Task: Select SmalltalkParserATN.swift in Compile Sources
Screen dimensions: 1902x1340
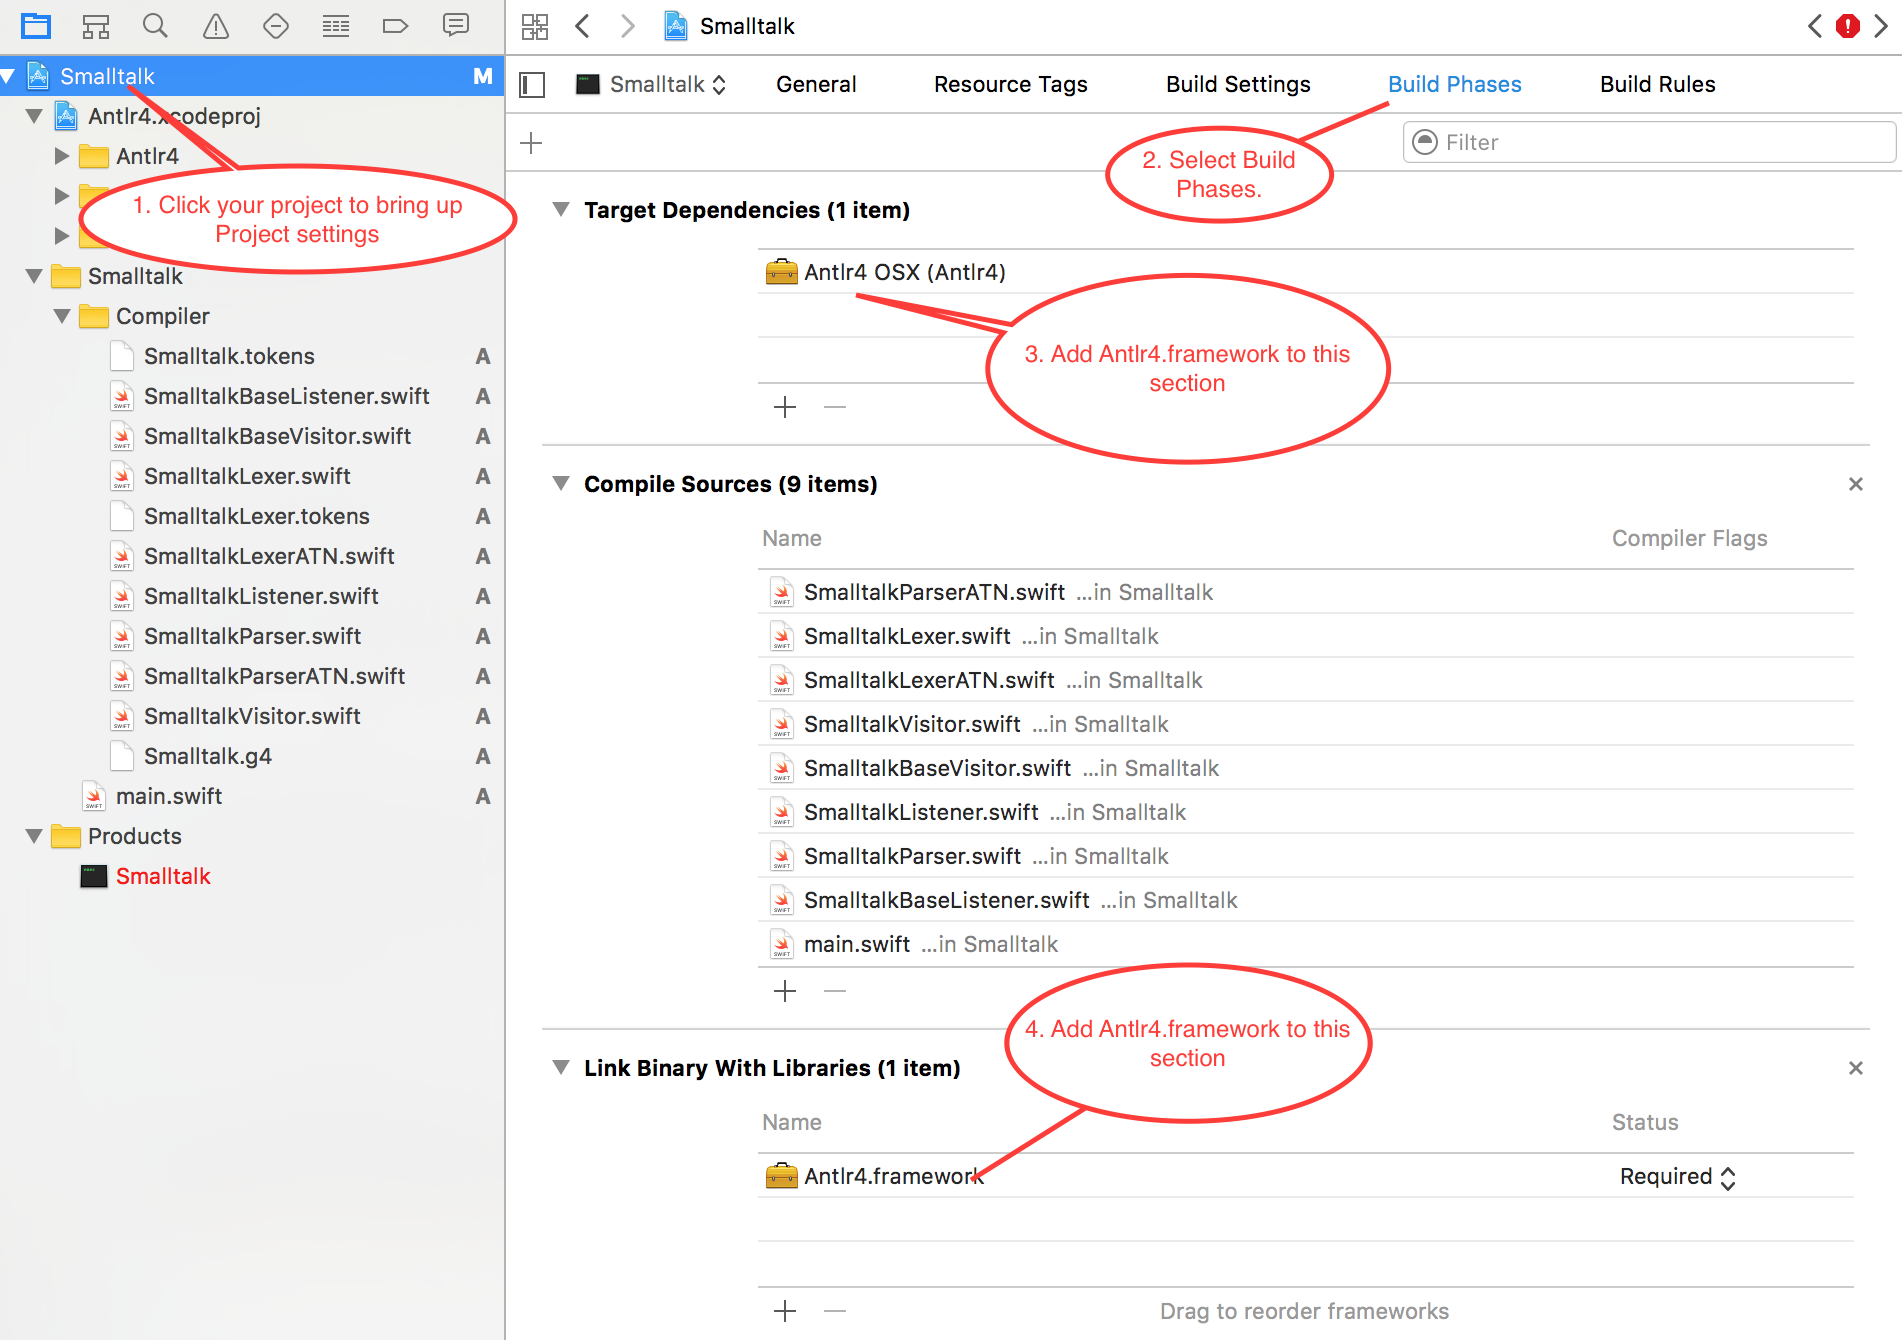Action: pyautogui.click(x=1306, y=592)
